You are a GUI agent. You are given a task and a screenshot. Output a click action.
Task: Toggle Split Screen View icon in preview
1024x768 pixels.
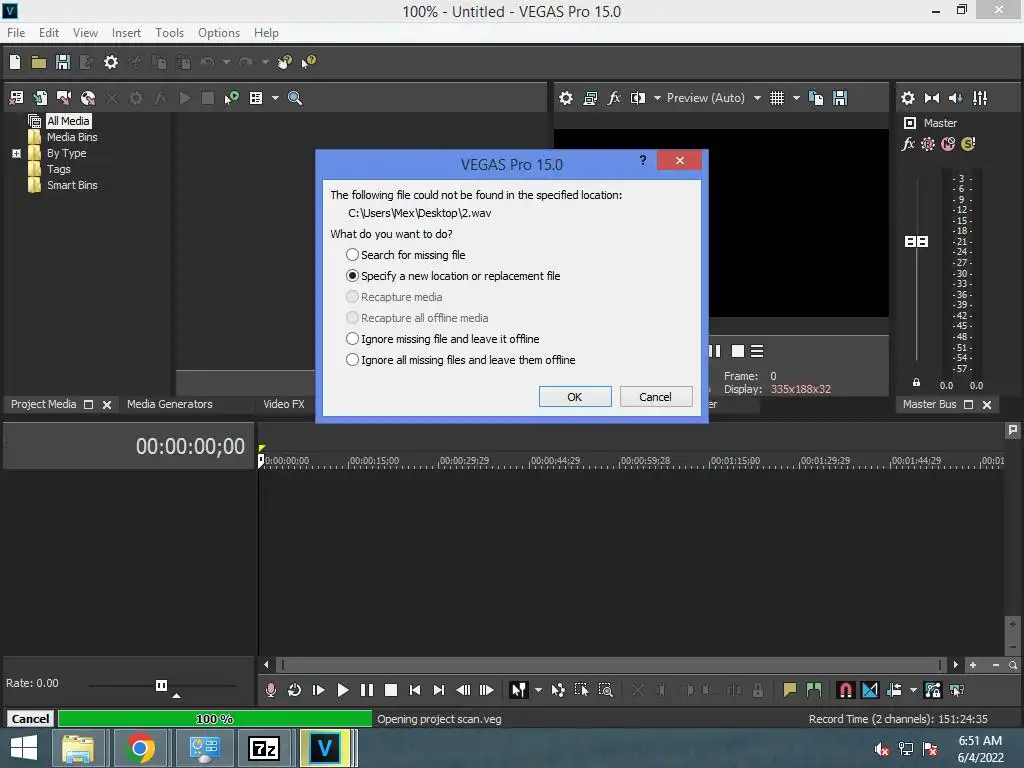637,98
